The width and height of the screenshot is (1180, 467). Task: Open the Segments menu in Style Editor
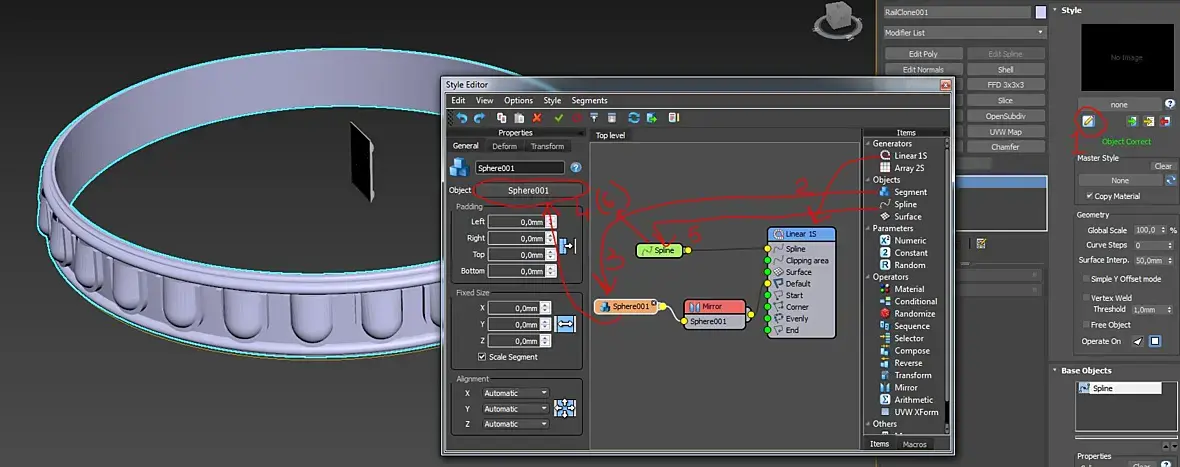(x=589, y=101)
